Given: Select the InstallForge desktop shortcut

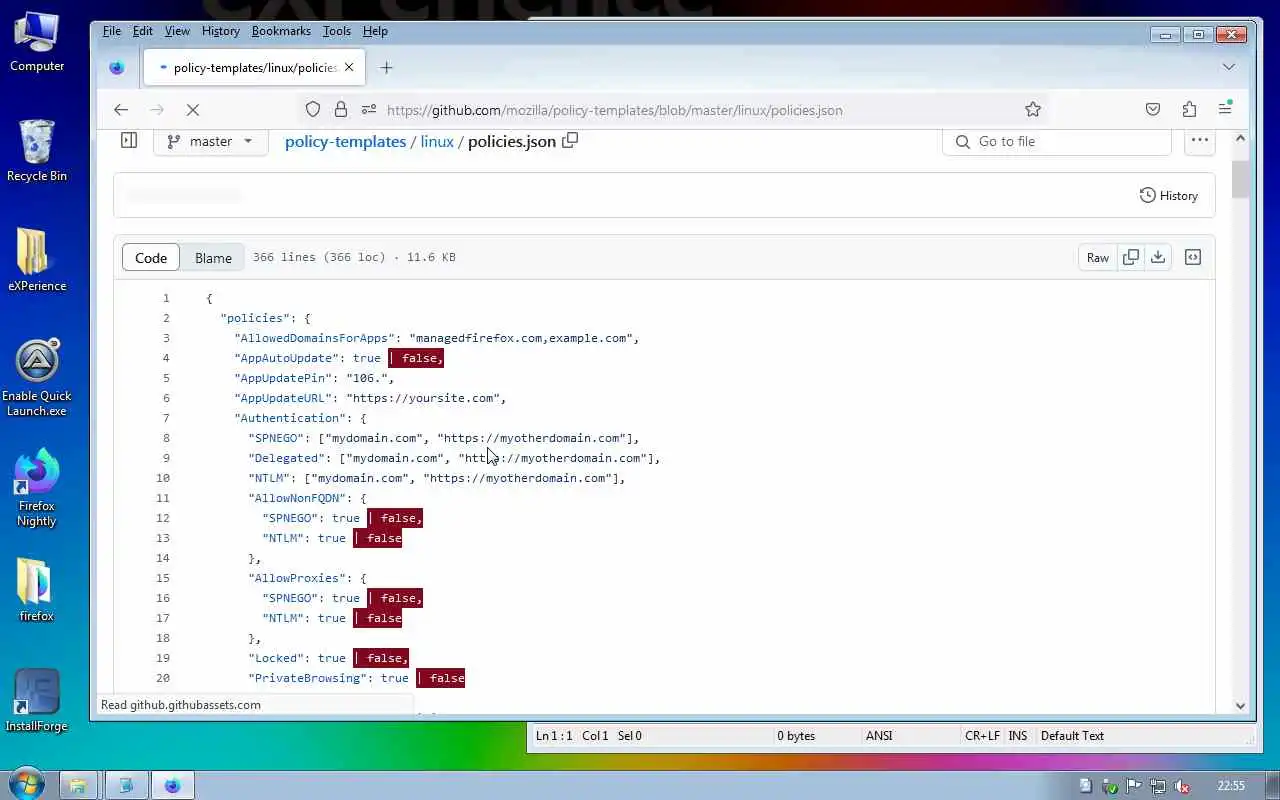Looking at the screenshot, I should point(37,701).
